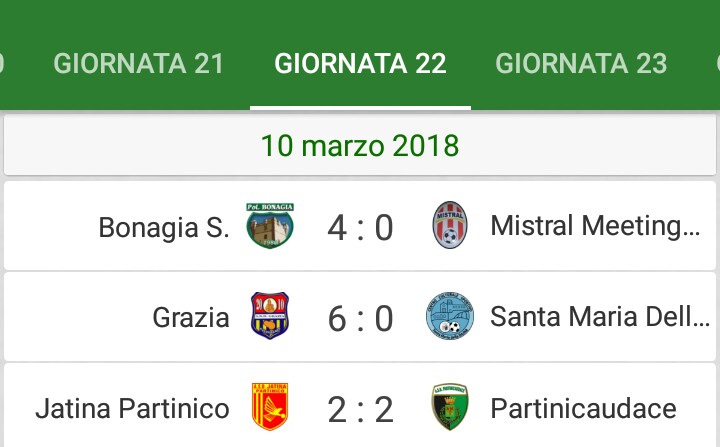Switch to the Giornata 21 tab
This screenshot has height=447, width=720.
[138, 63]
